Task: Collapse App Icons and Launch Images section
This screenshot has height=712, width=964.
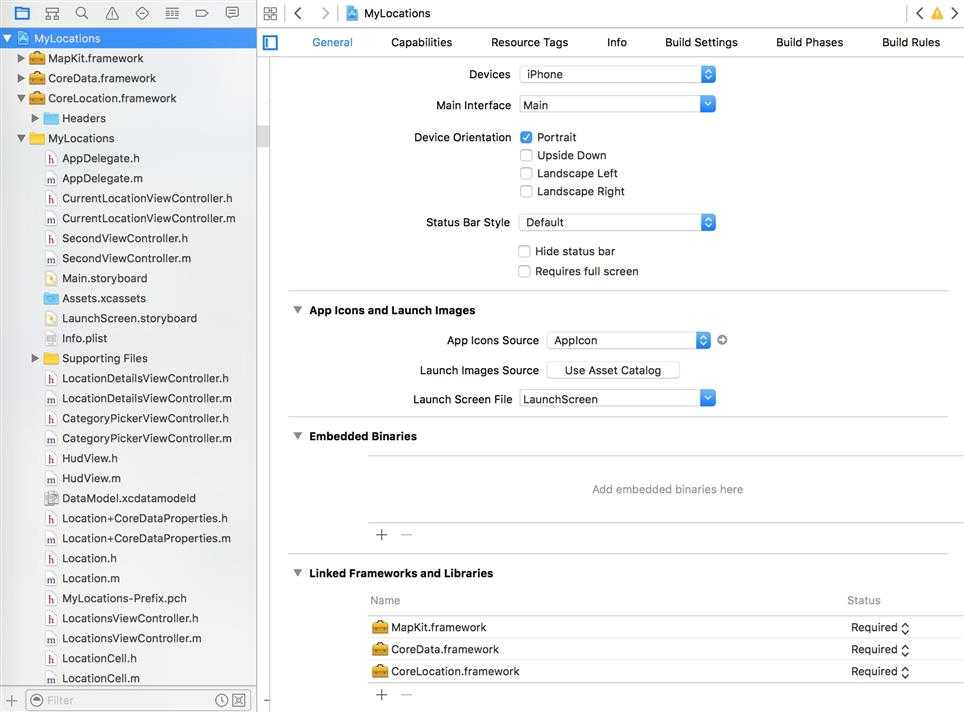Action: pyautogui.click(x=298, y=310)
